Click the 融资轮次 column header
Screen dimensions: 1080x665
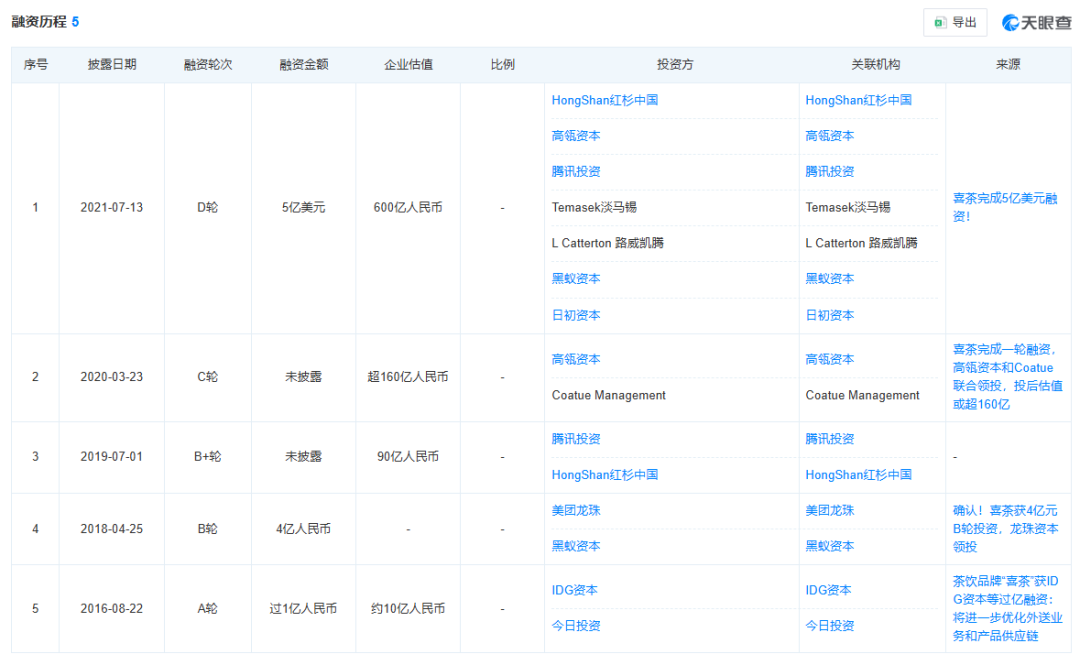coord(207,65)
